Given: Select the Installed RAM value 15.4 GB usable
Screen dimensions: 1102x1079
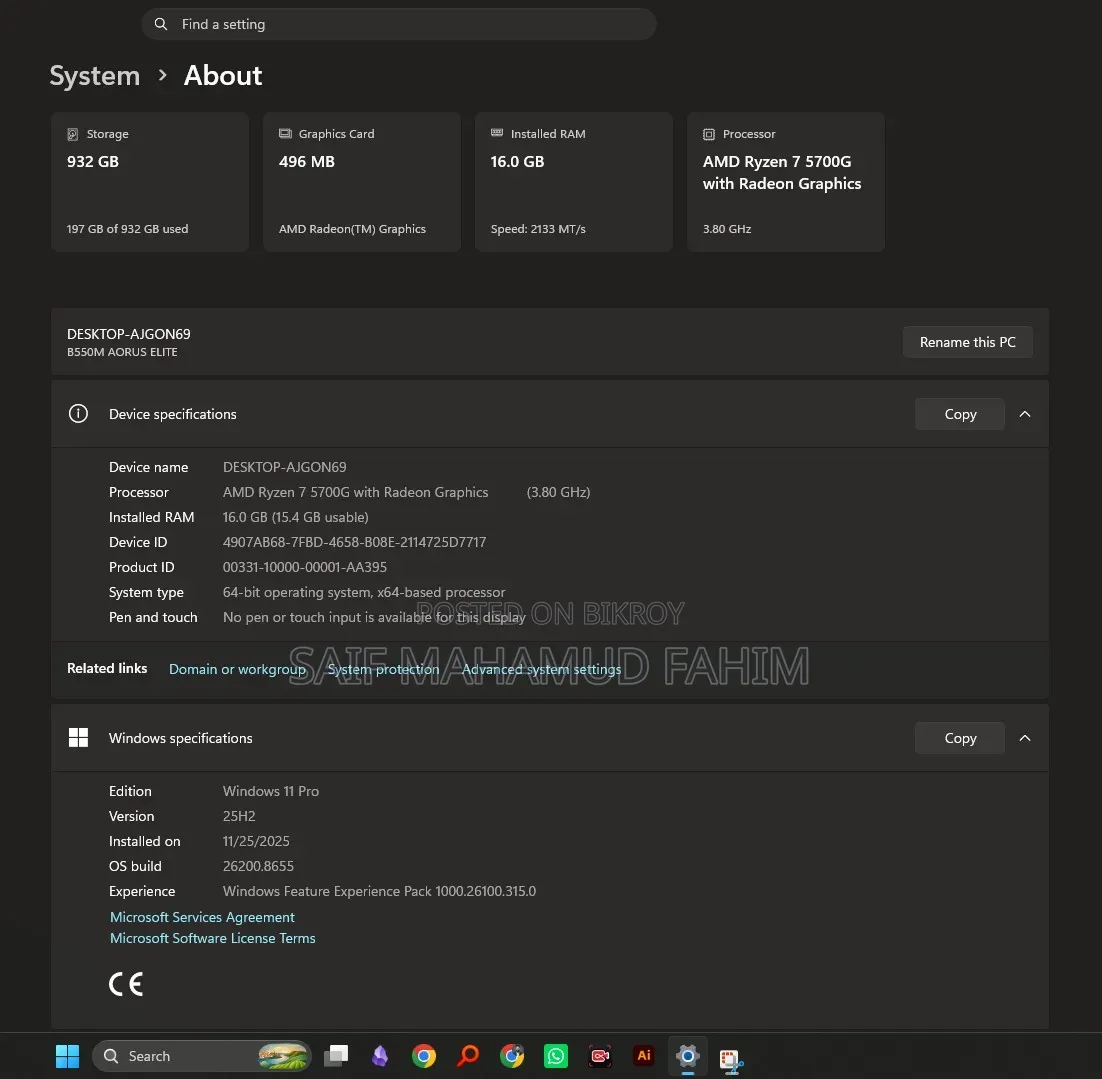Looking at the screenshot, I should 295,517.
